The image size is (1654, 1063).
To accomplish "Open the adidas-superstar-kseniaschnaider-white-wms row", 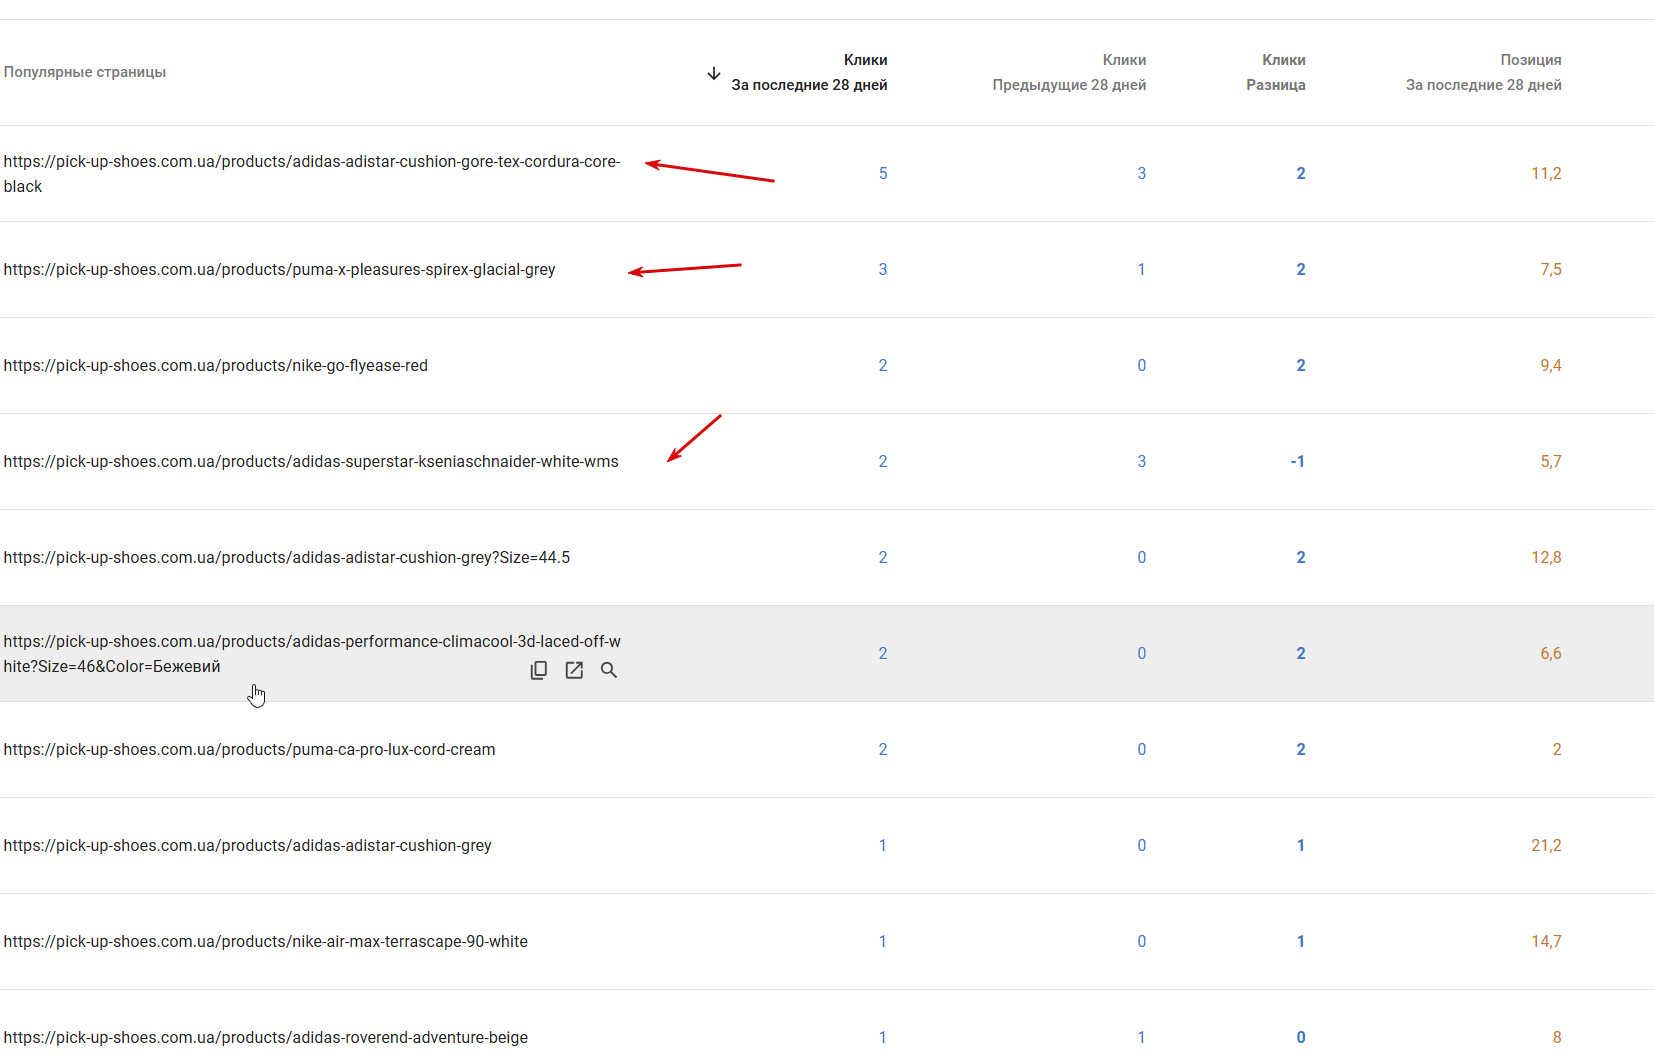I will pos(311,462).
